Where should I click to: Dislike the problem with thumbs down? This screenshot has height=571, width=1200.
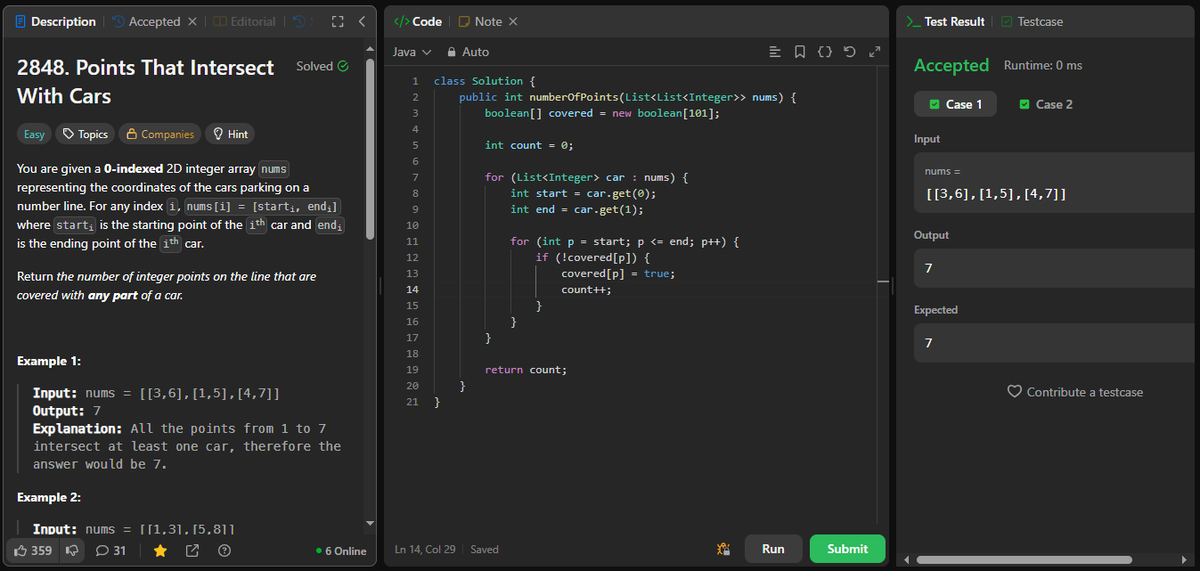click(71, 550)
